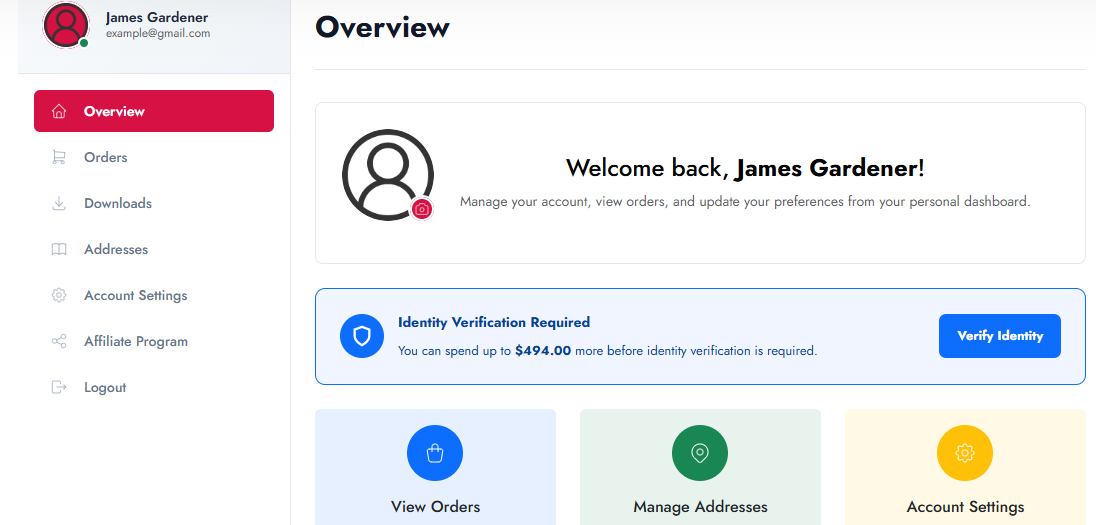1096x525 pixels.
Task: Go to Downloads in the sidebar
Action: [x=118, y=203]
